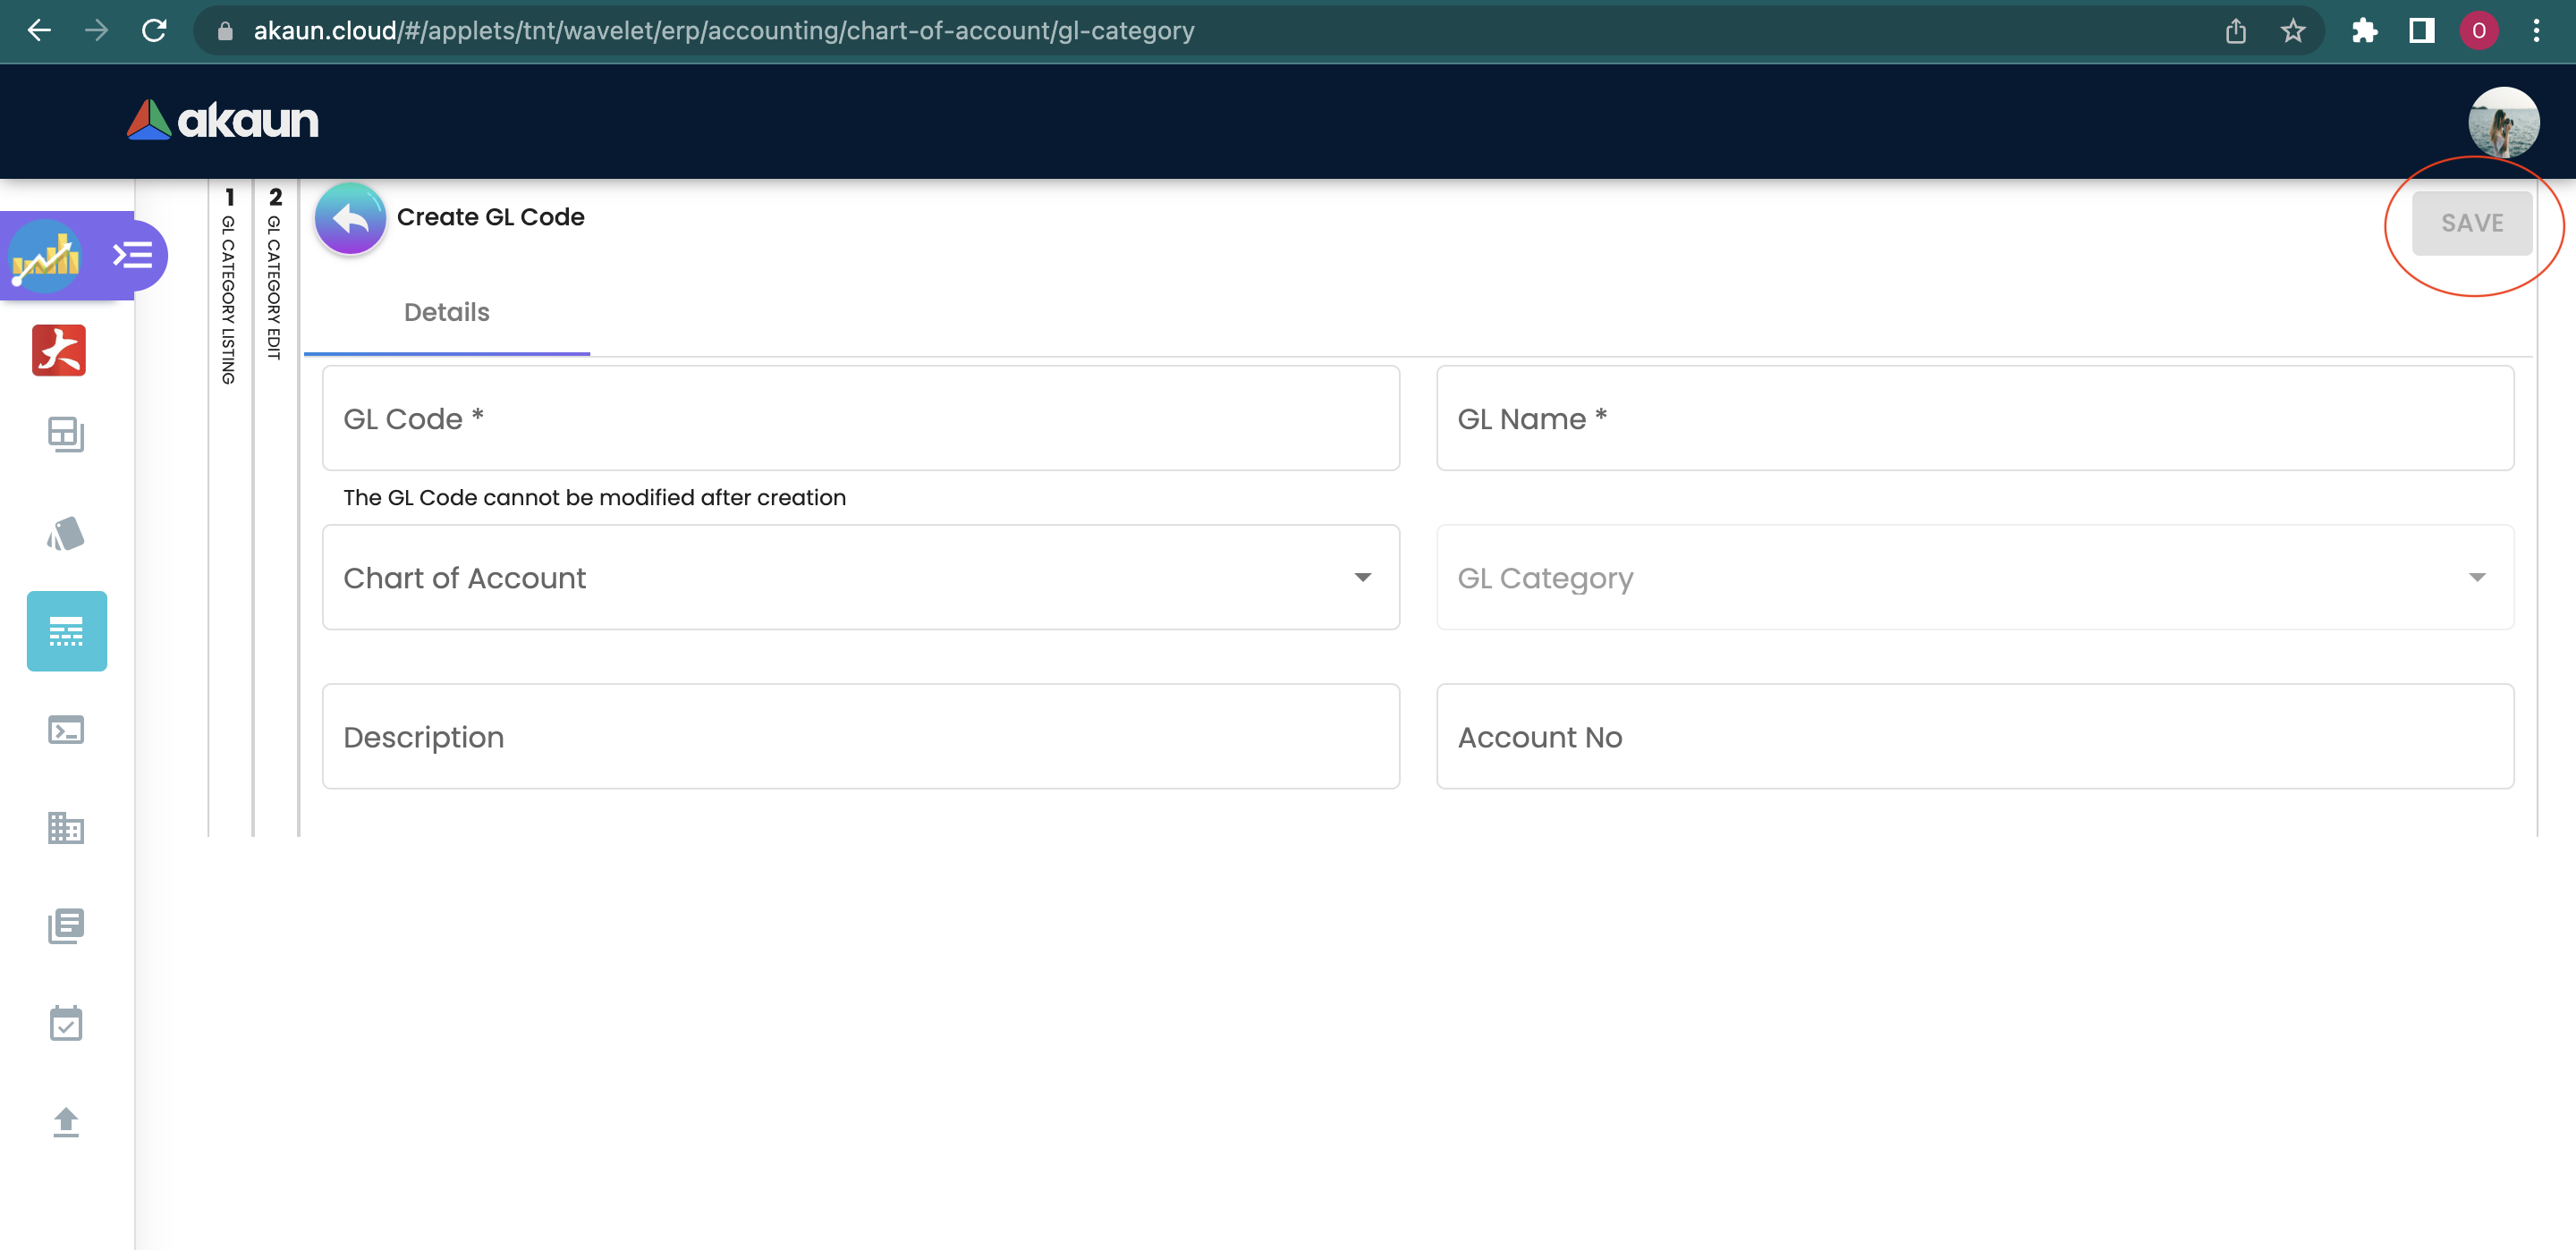Open the stacked documents sidebar icon
Screen dimensions: 2576x1250
coord(66,926)
